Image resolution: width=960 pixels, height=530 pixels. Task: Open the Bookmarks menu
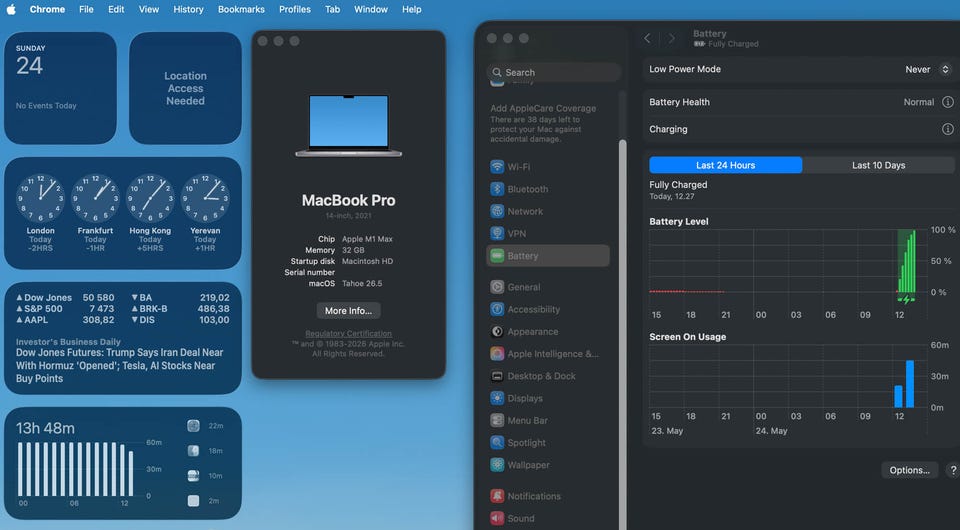tap(241, 9)
